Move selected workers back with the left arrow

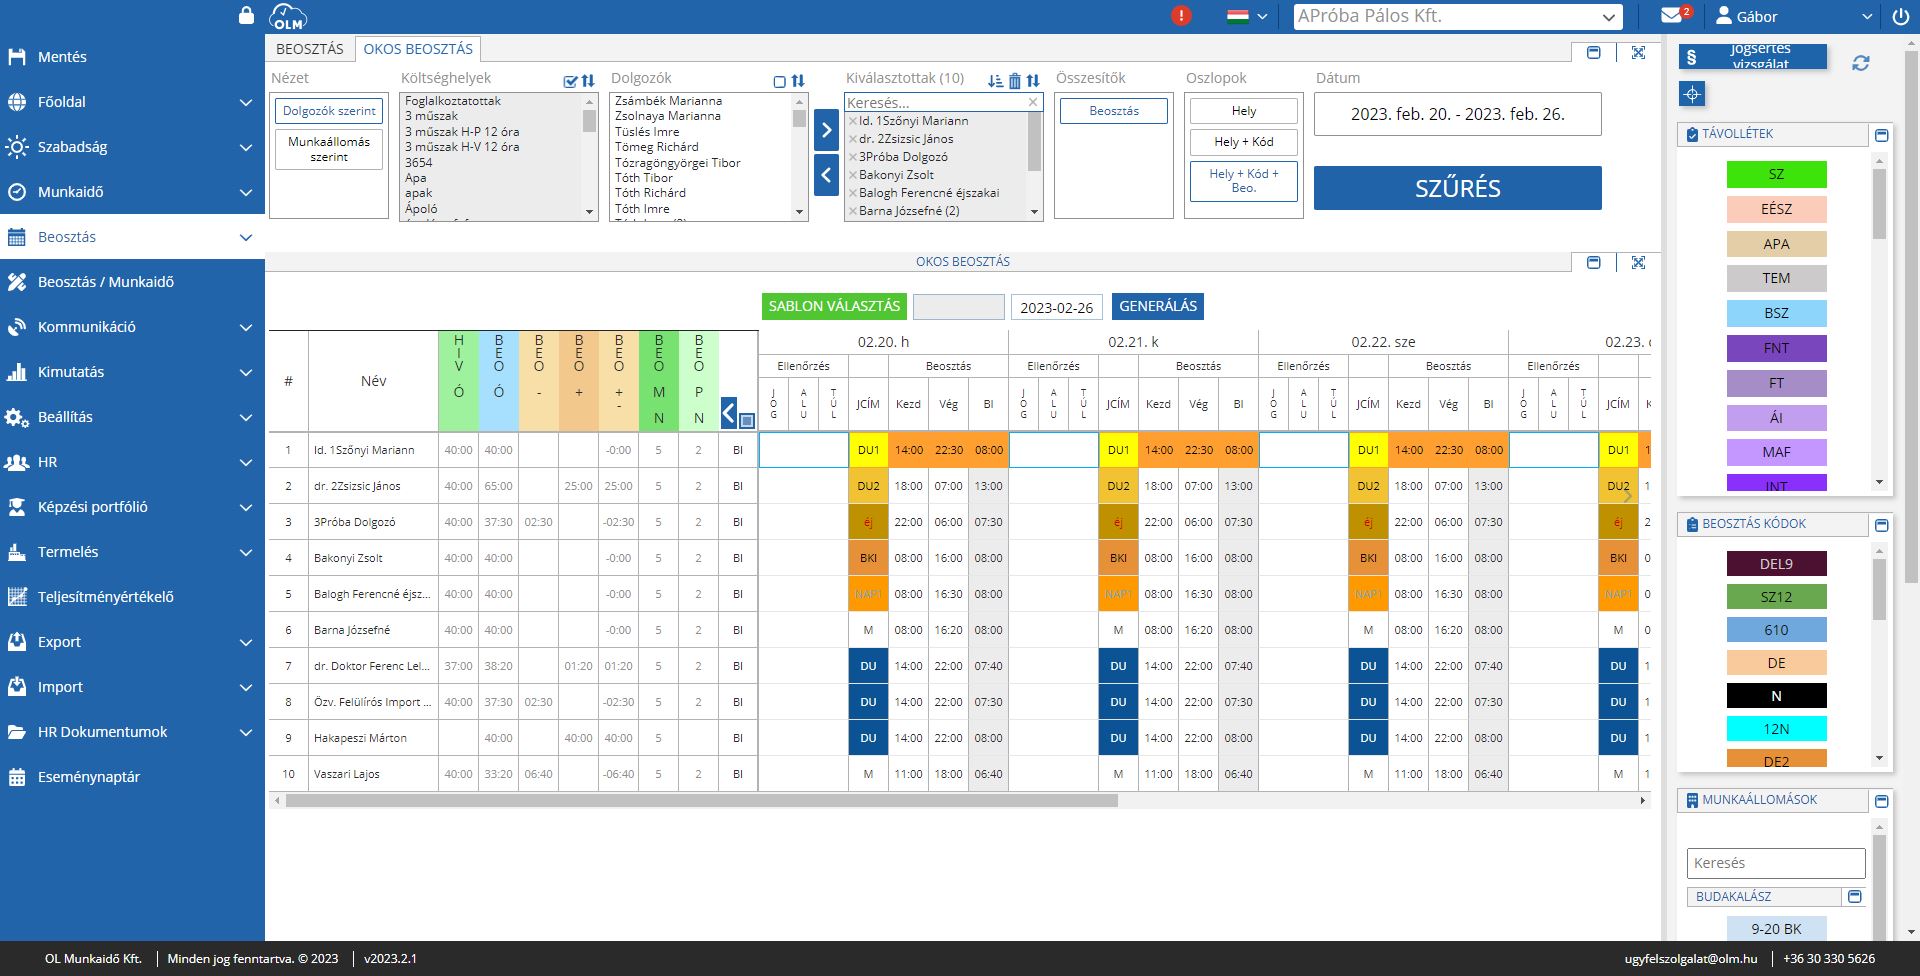pyautogui.click(x=826, y=175)
